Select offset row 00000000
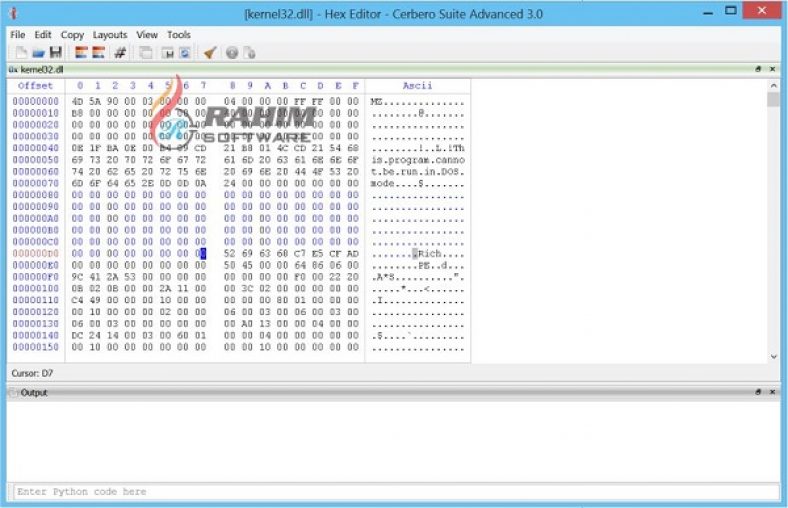 pyautogui.click(x=35, y=101)
